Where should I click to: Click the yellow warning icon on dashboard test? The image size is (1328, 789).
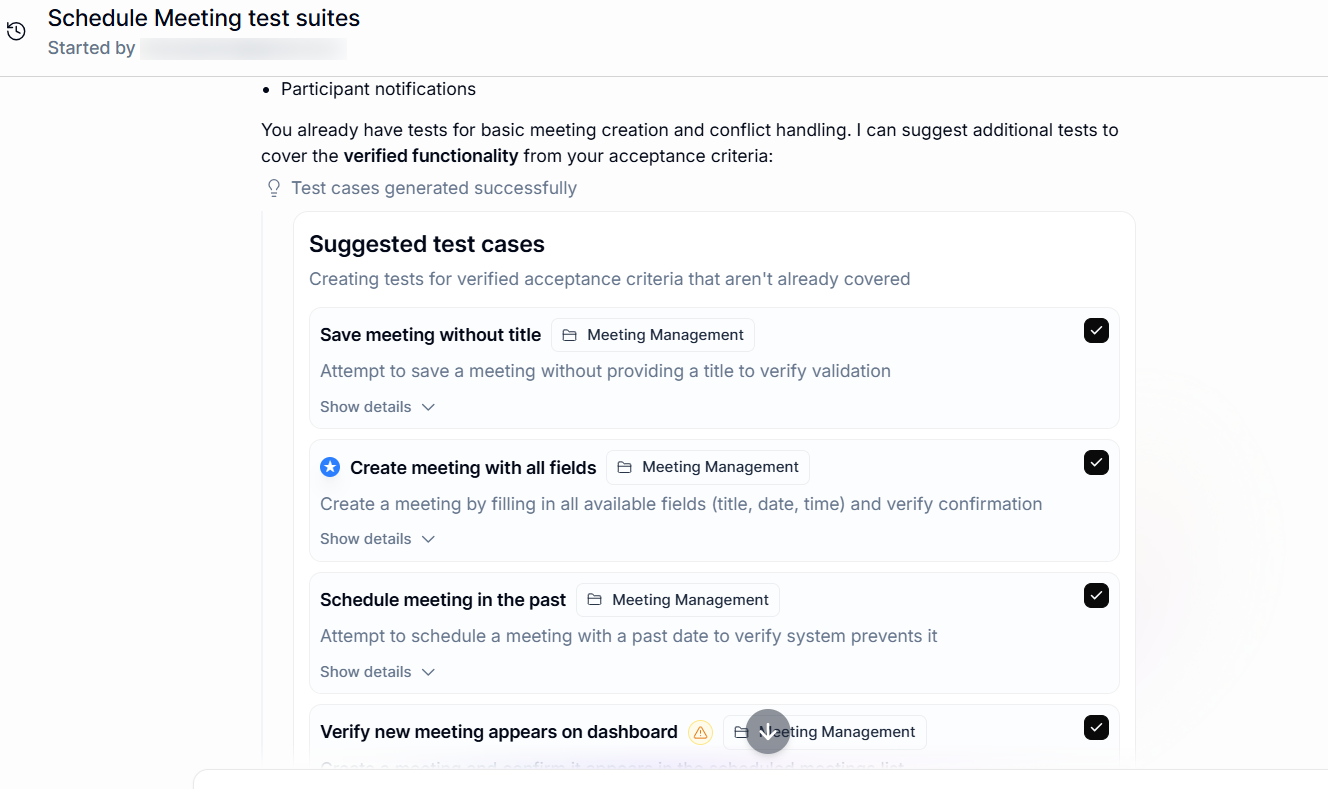pos(700,732)
